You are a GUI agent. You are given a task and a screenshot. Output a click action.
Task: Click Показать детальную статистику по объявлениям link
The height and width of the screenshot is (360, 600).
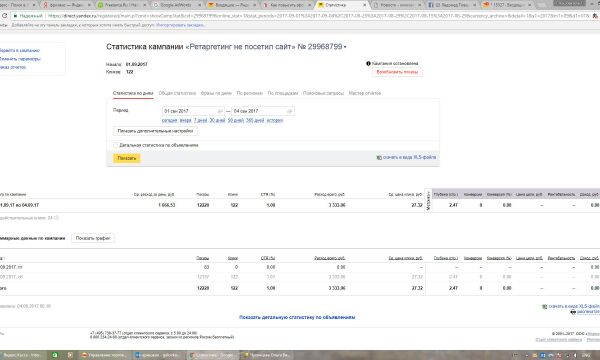coord(297,318)
